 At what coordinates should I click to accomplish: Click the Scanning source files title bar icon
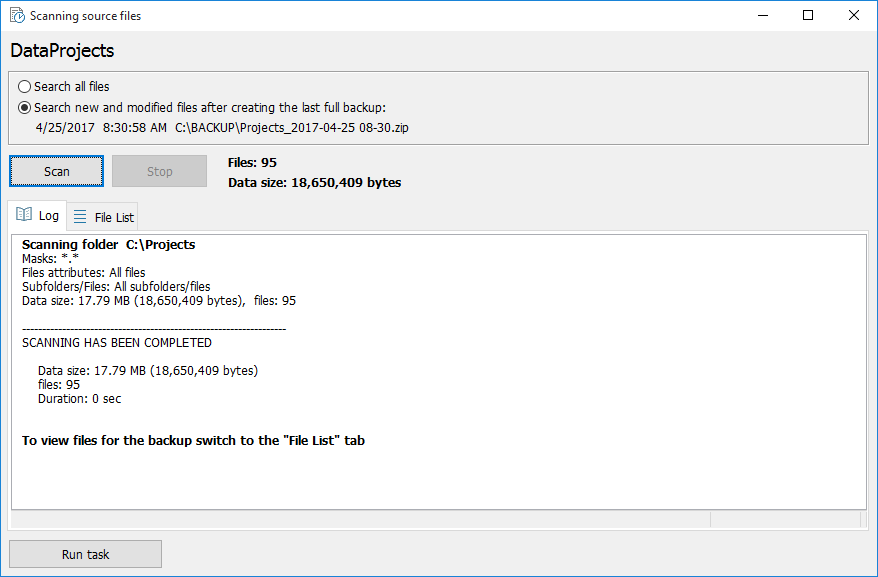[17, 15]
